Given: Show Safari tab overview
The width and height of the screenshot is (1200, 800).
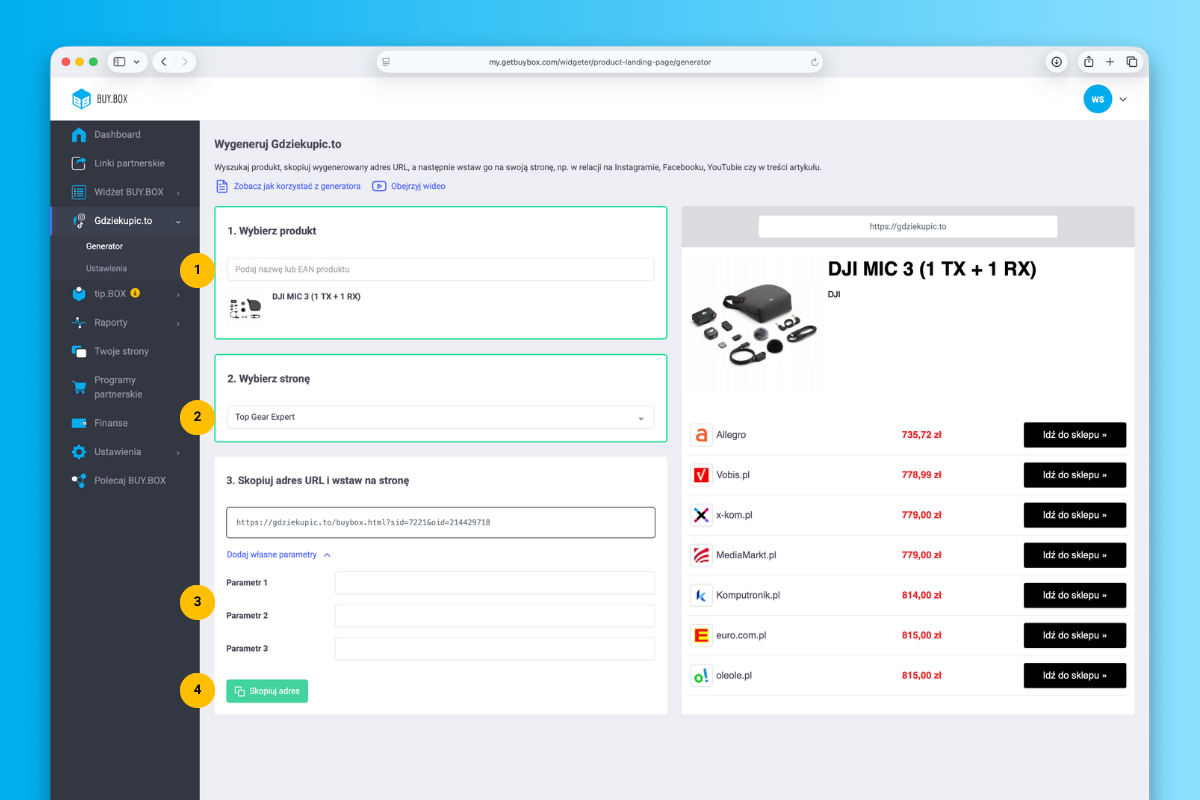Looking at the screenshot, I should pos(1132,62).
